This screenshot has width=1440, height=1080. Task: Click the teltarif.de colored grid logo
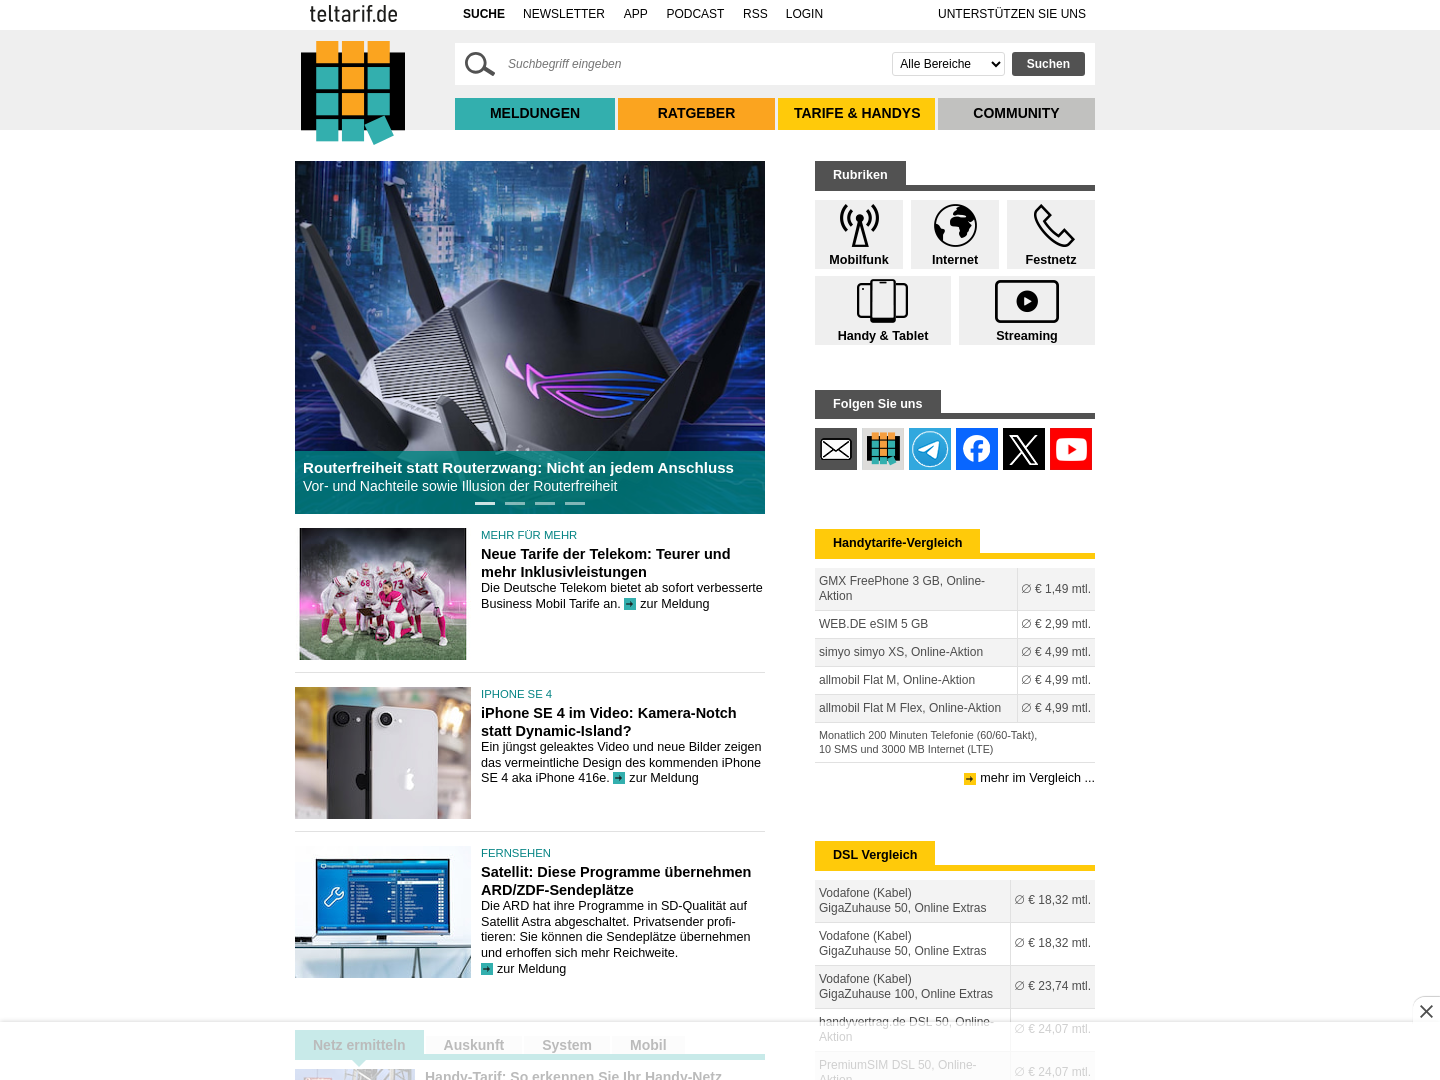point(353,92)
